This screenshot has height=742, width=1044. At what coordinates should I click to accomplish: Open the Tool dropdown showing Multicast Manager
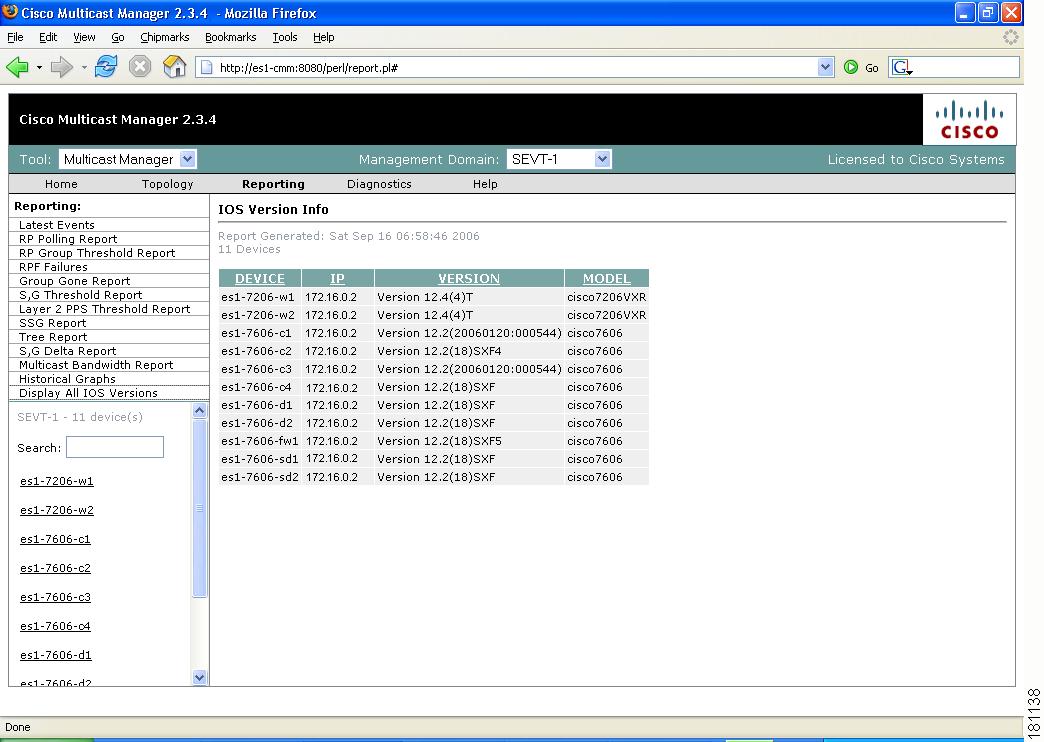tap(128, 159)
